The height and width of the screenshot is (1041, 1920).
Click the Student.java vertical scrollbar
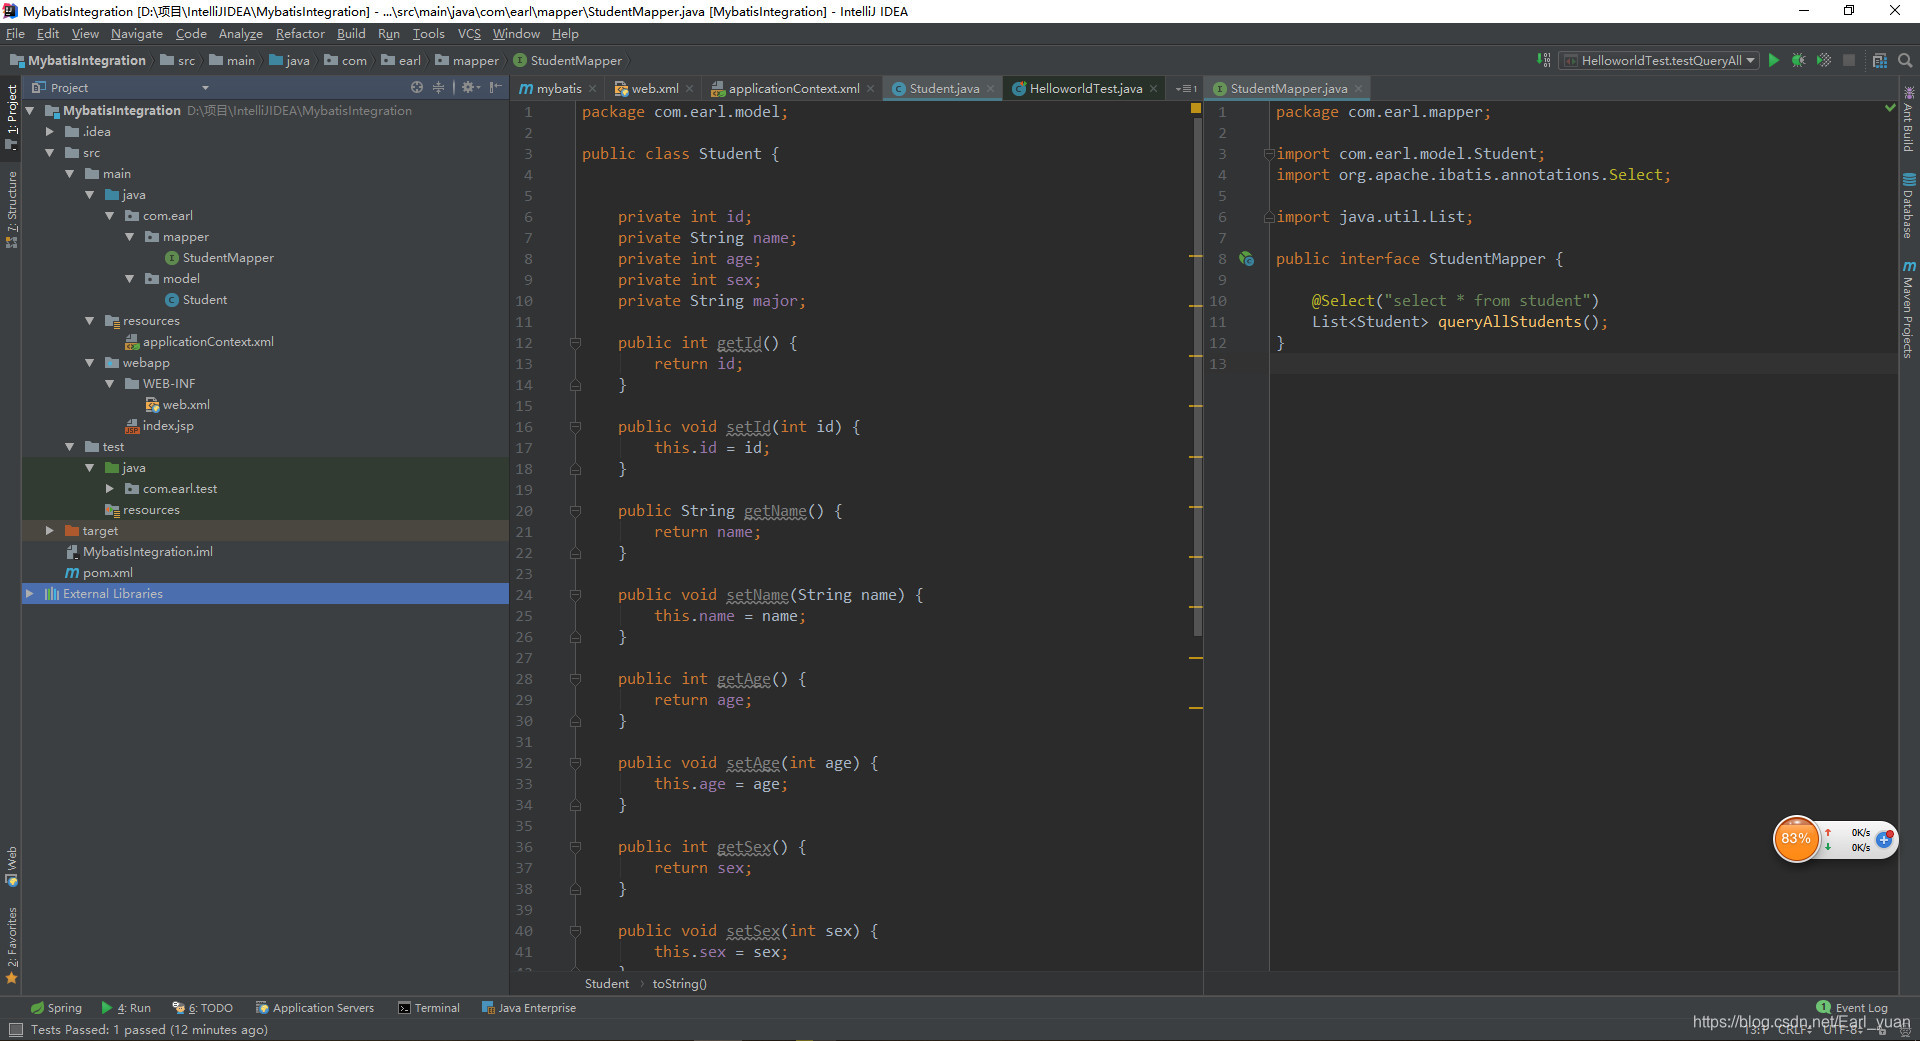click(1197, 375)
